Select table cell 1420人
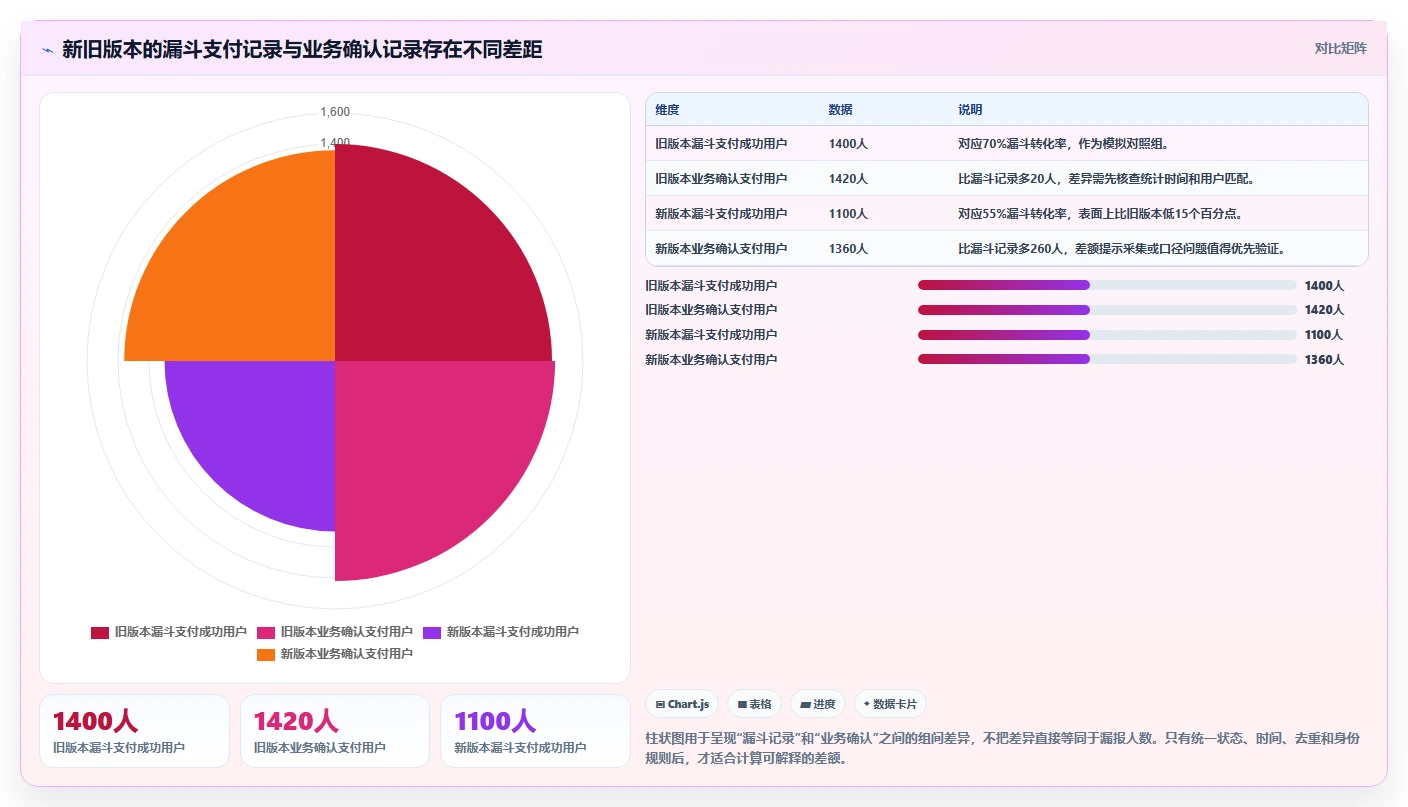Screen dimensions: 1408x807 848,179
